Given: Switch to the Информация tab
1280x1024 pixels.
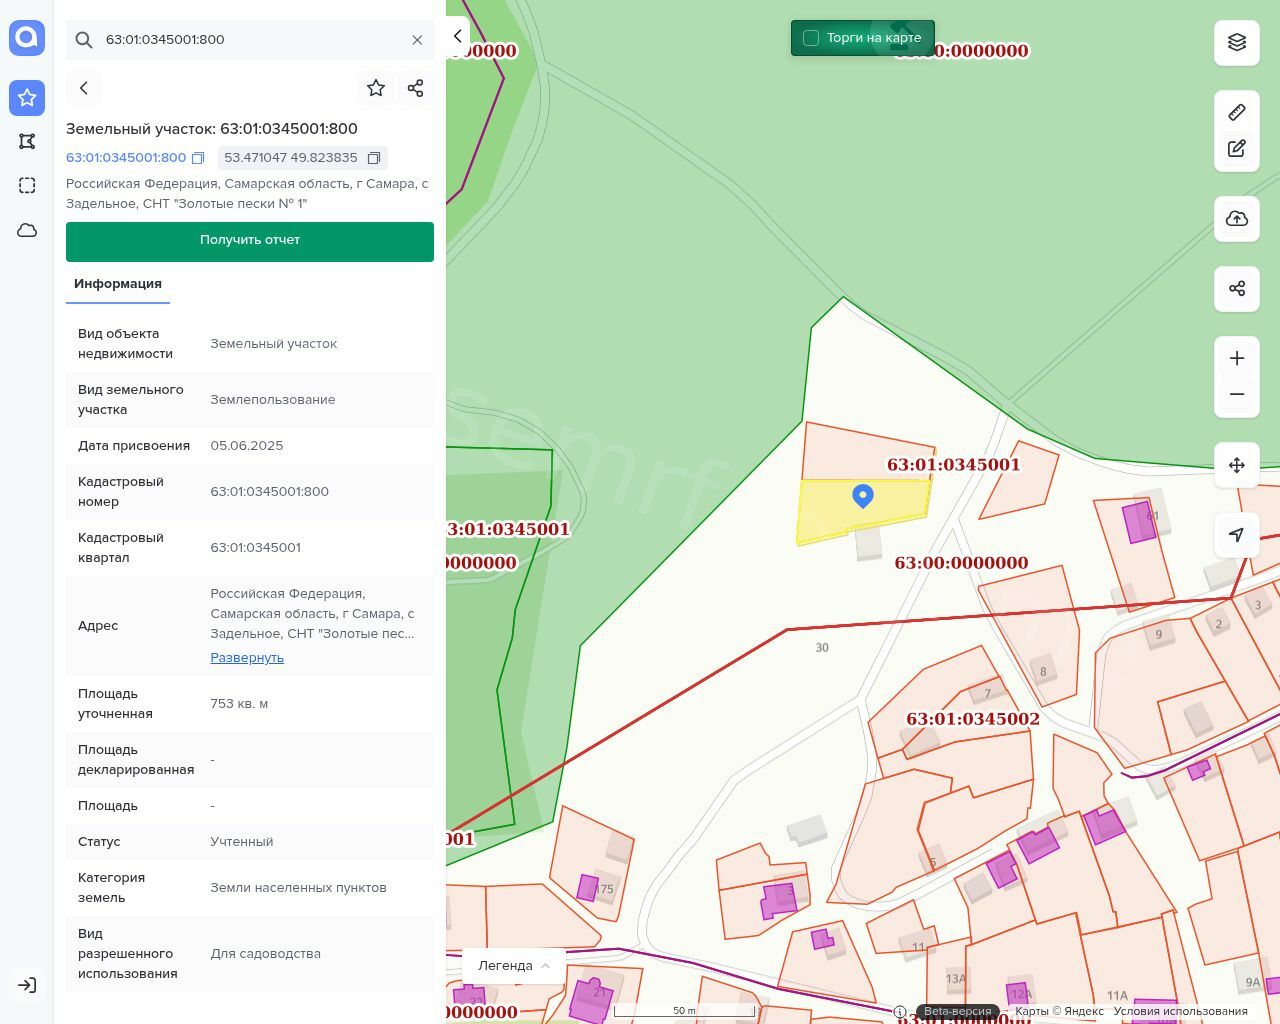Looking at the screenshot, I should click(118, 284).
